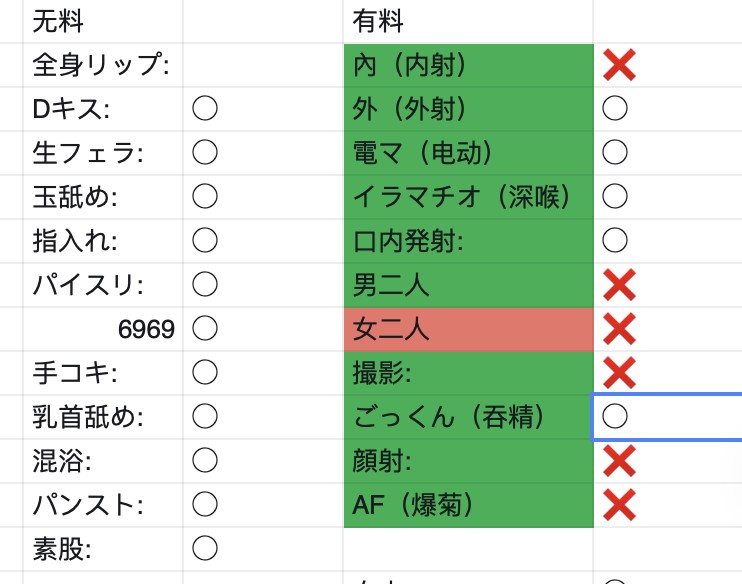
Task: Select the 手コキ label cell
Action: 103,373
